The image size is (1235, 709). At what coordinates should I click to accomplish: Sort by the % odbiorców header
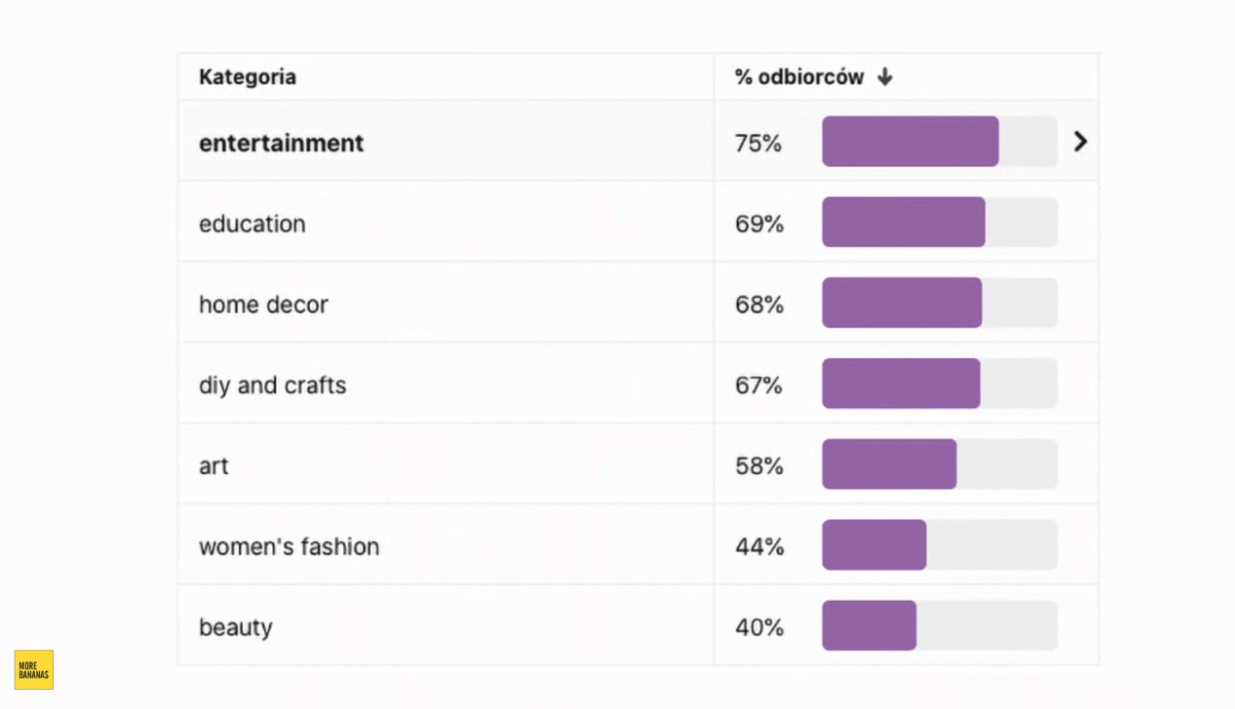click(799, 77)
